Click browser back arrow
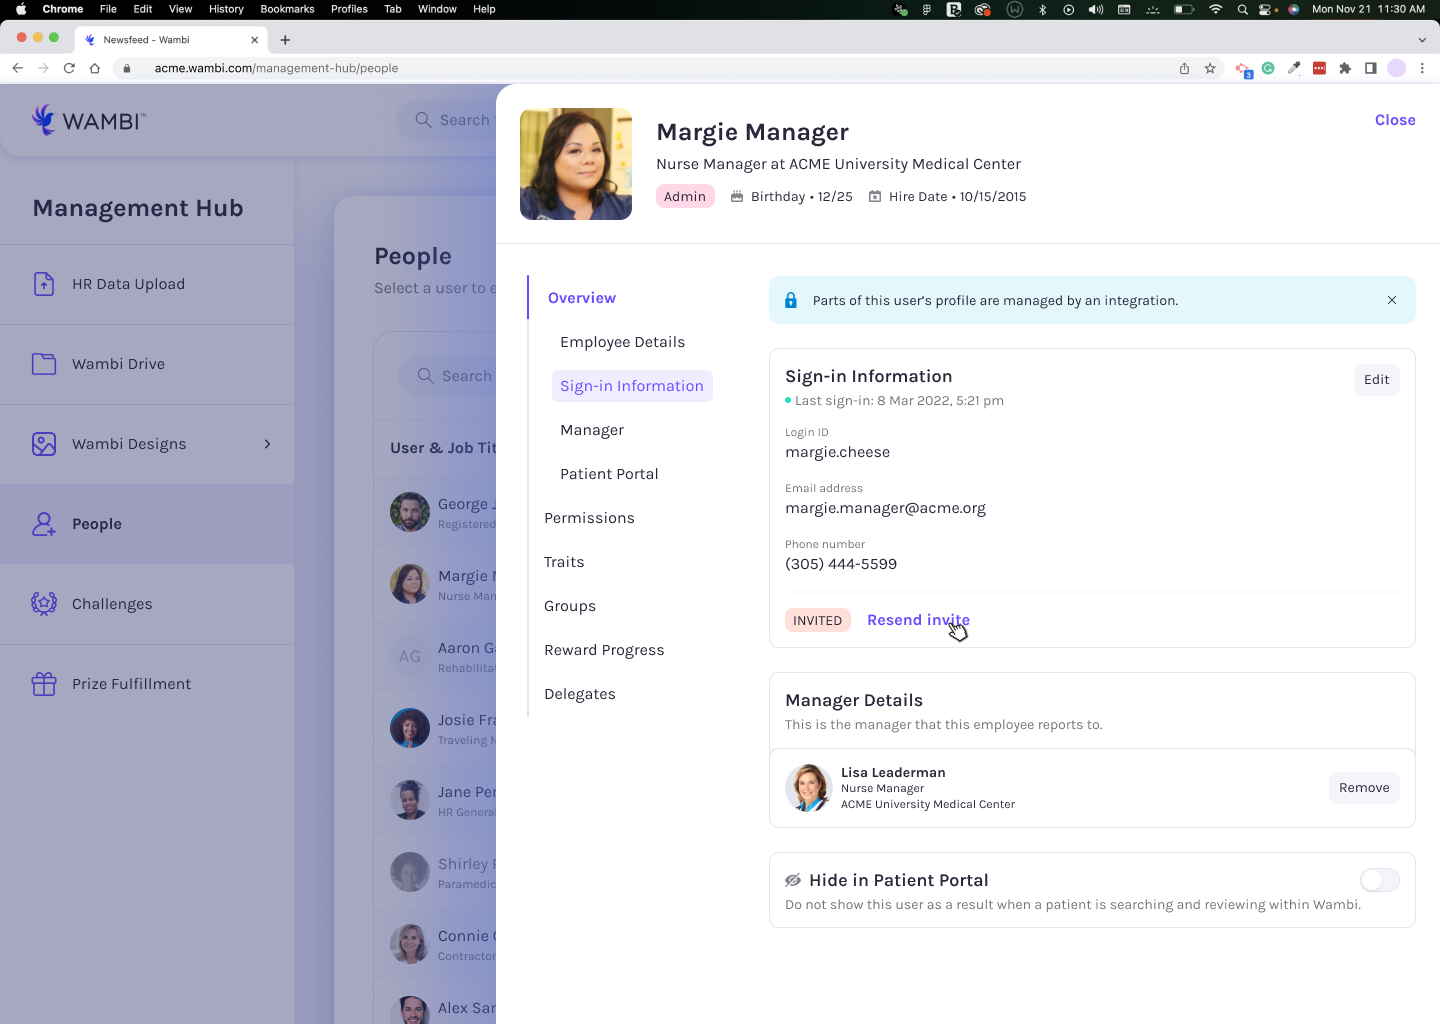The width and height of the screenshot is (1440, 1024). (x=17, y=68)
